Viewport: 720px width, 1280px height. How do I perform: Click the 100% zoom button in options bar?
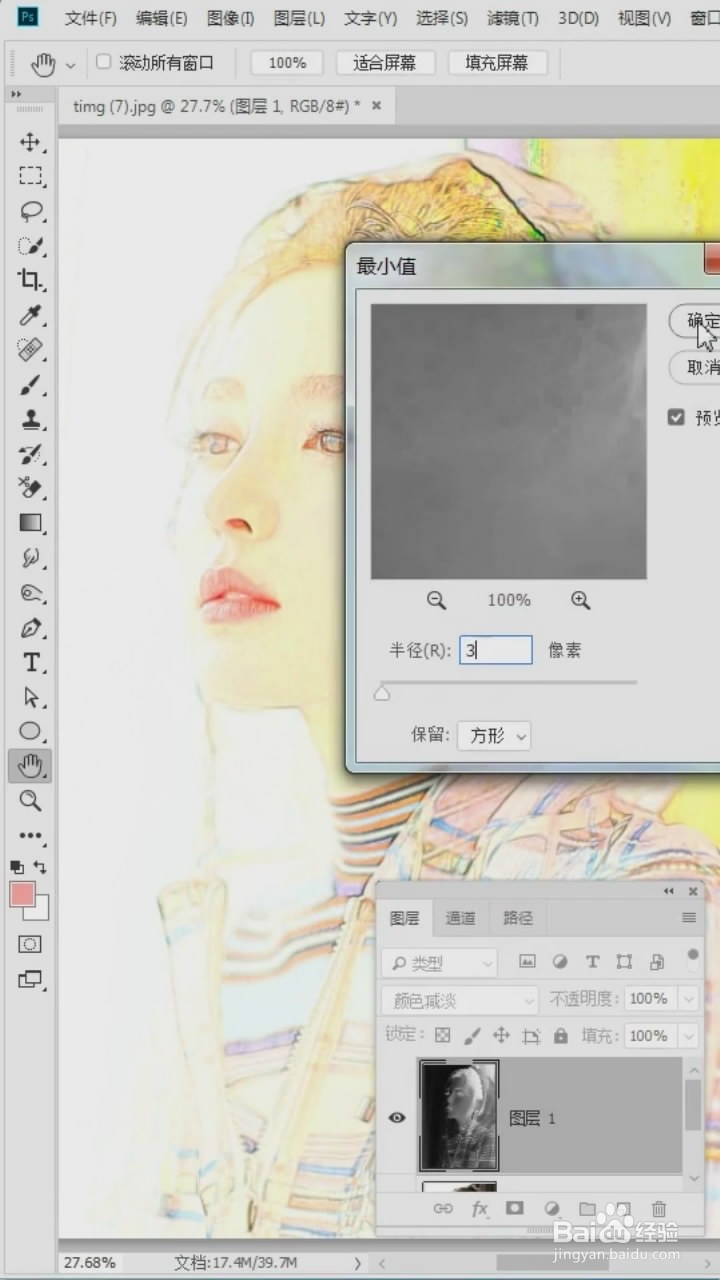click(287, 63)
